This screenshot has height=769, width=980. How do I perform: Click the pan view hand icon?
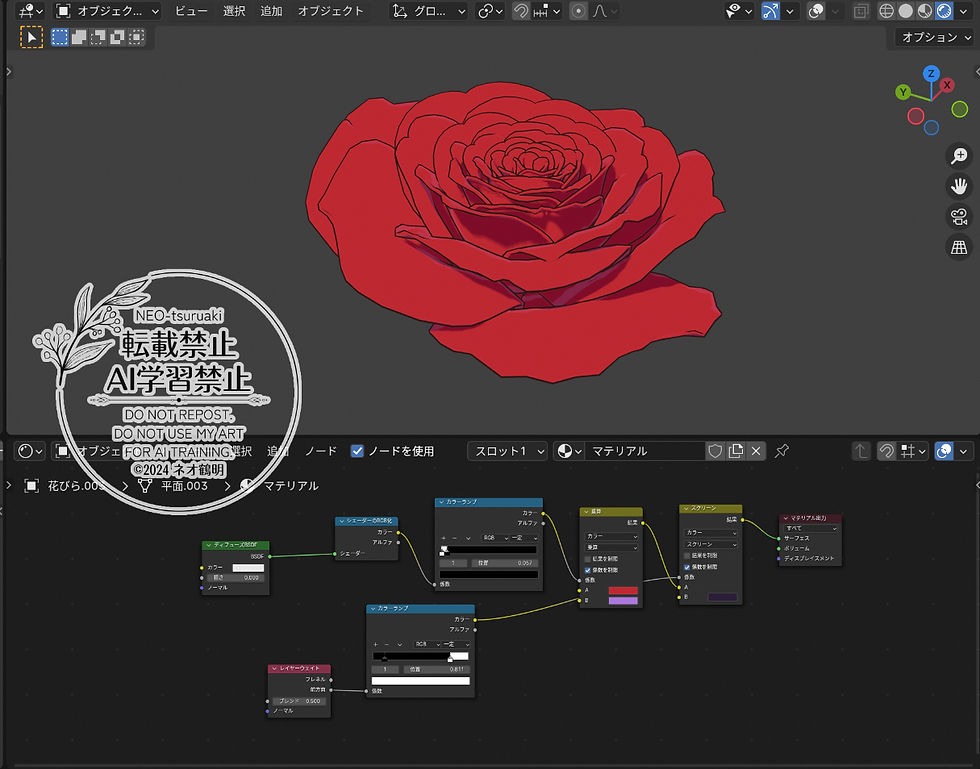[959, 186]
